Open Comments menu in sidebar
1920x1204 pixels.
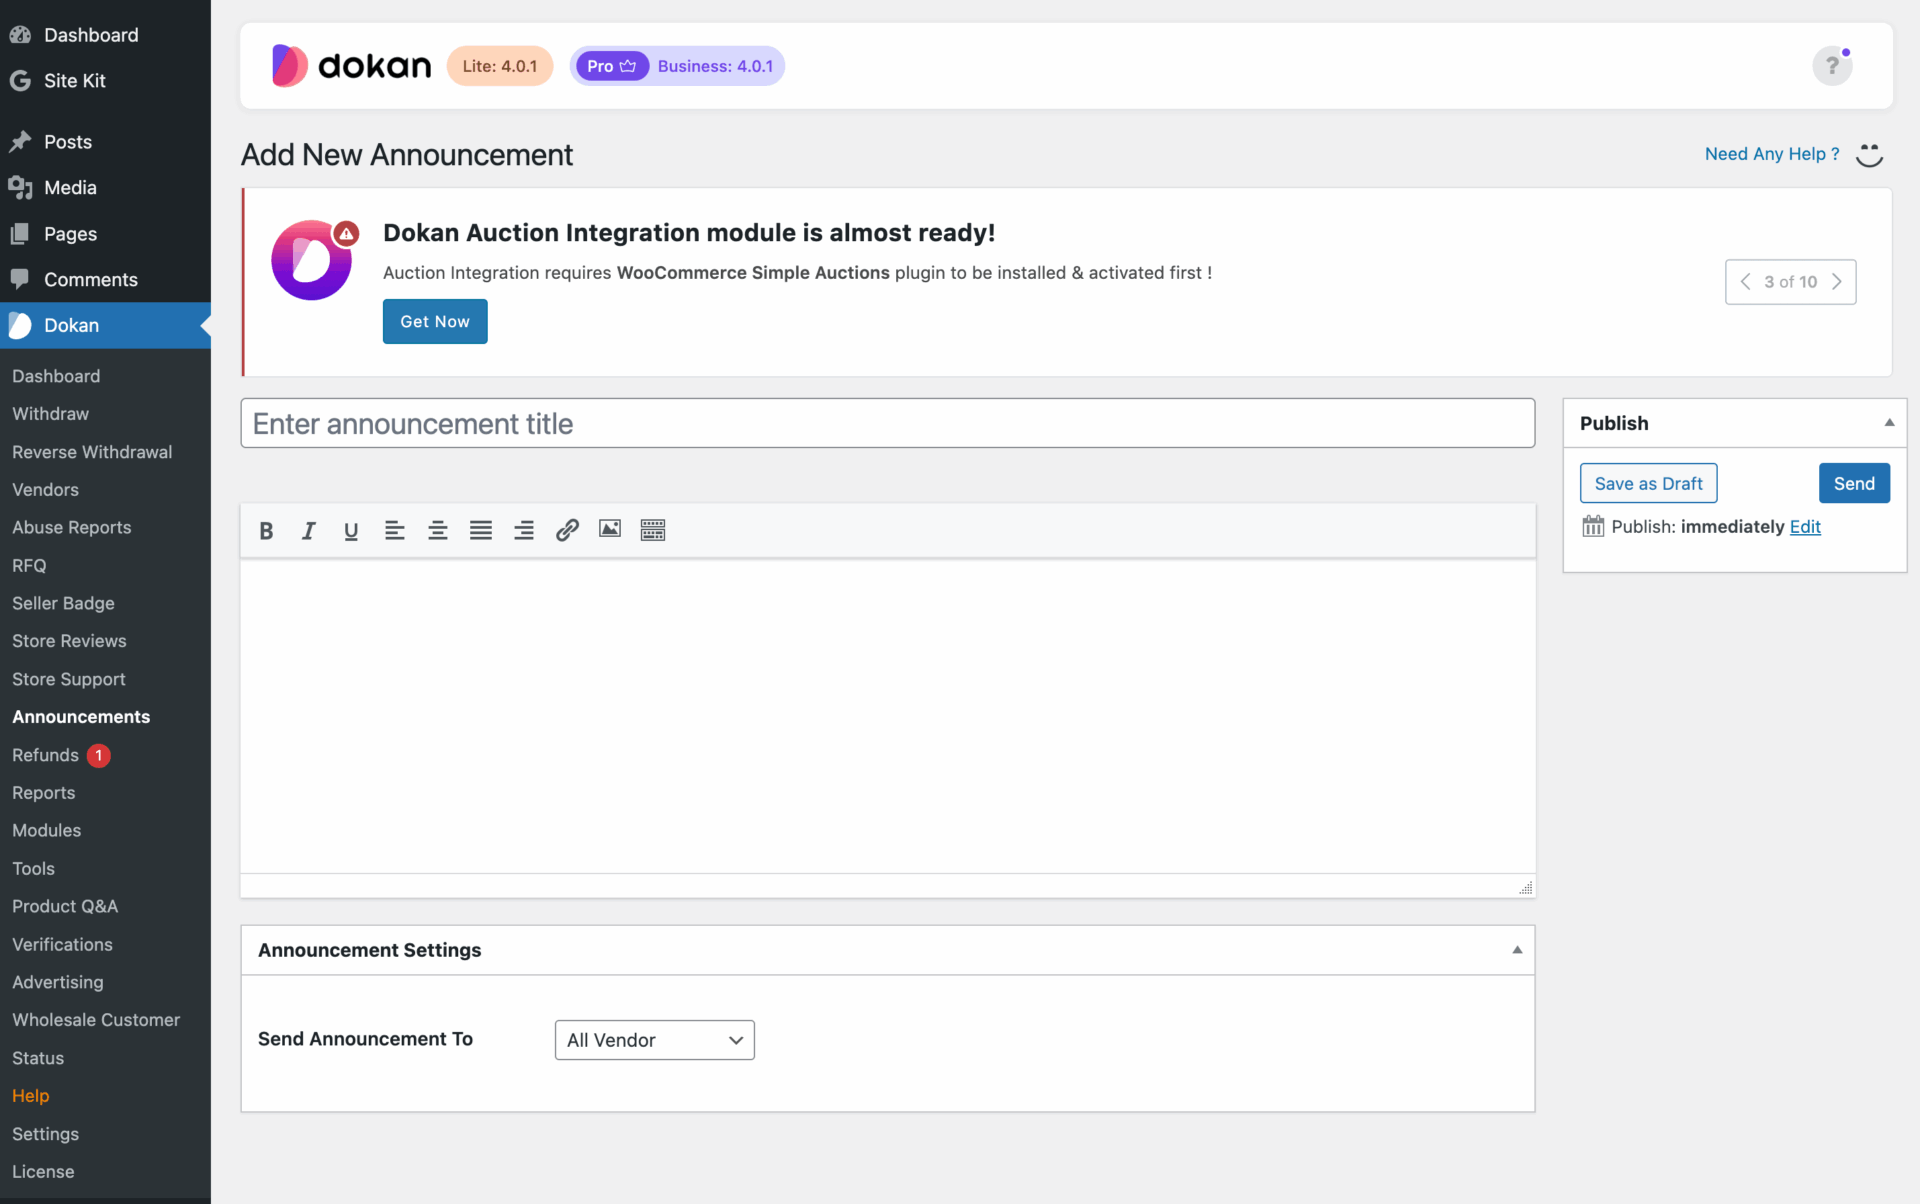click(x=105, y=280)
